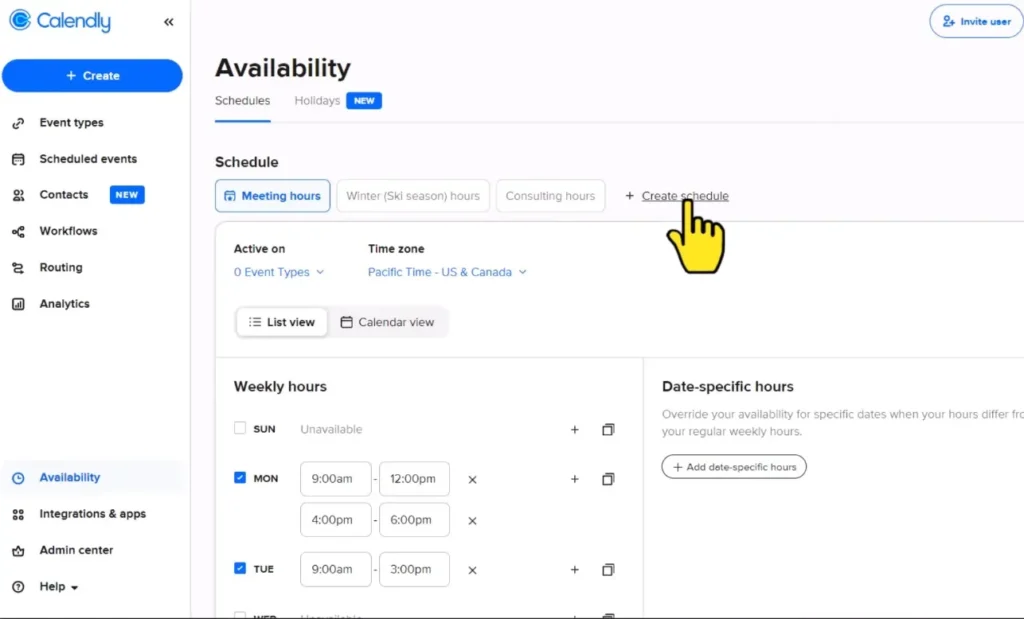Screen dimensions: 1024x619
Task: Select the Calendar view tab
Action: tap(389, 322)
